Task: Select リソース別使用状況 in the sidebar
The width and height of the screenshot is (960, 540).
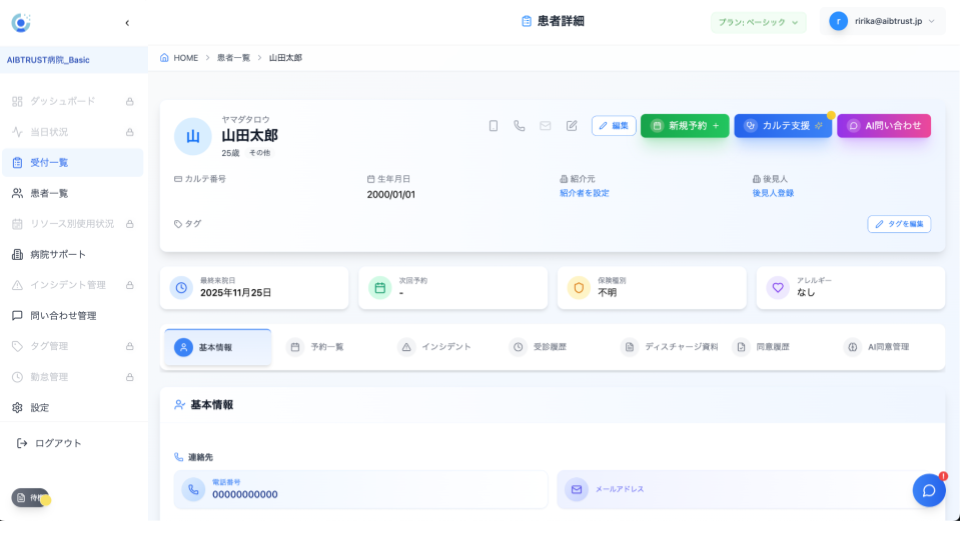Action: pyautogui.click(x=73, y=223)
